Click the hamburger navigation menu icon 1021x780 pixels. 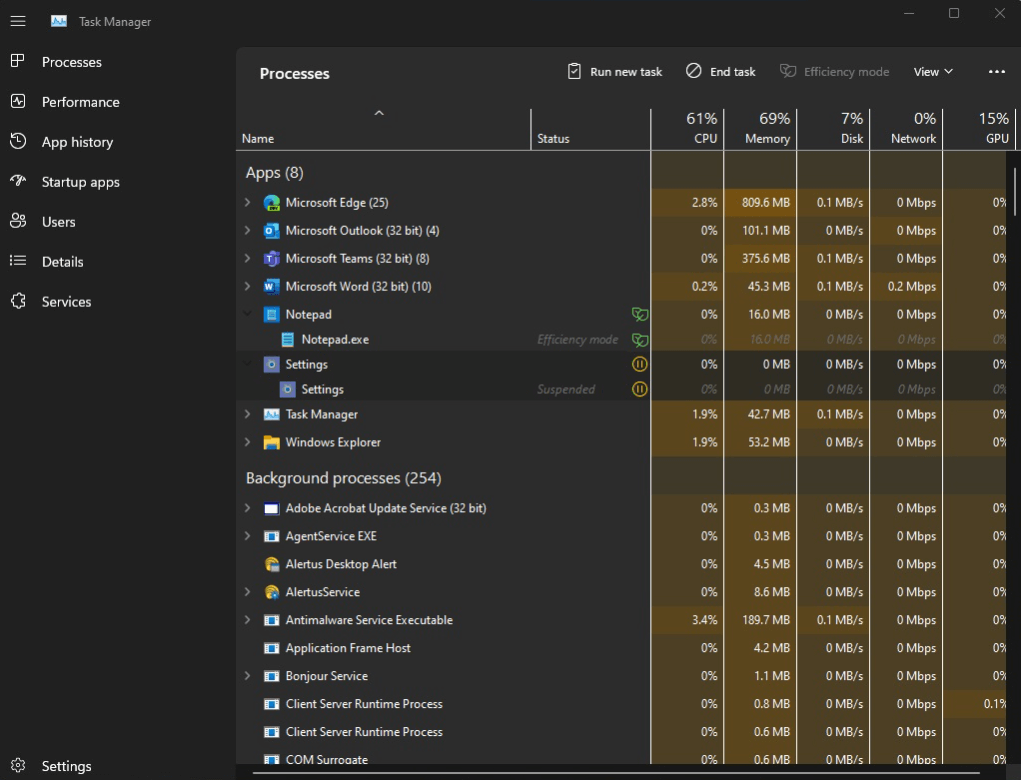coord(17,20)
